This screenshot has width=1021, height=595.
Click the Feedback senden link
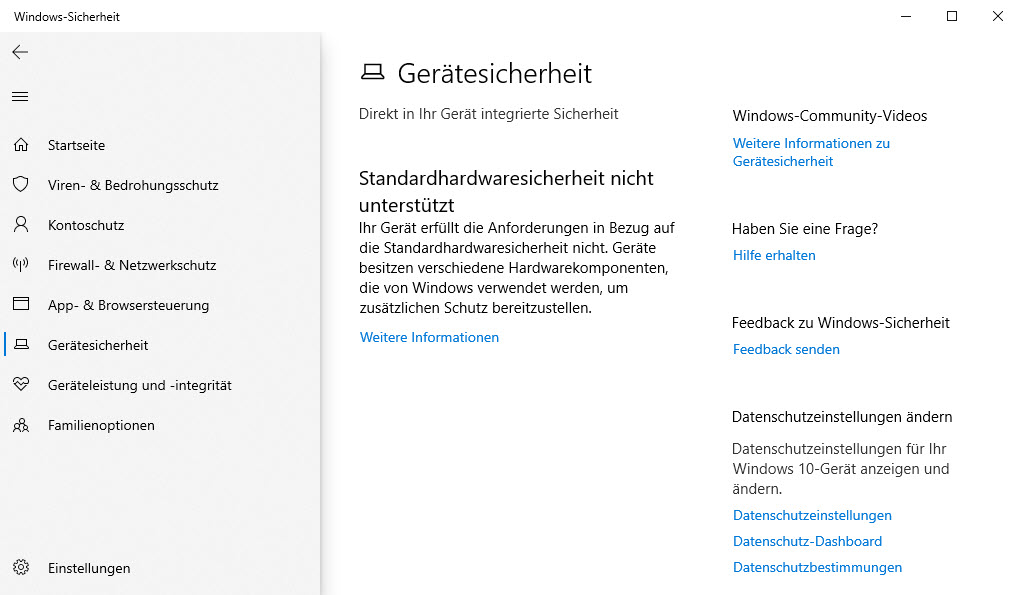pos(786,349)
